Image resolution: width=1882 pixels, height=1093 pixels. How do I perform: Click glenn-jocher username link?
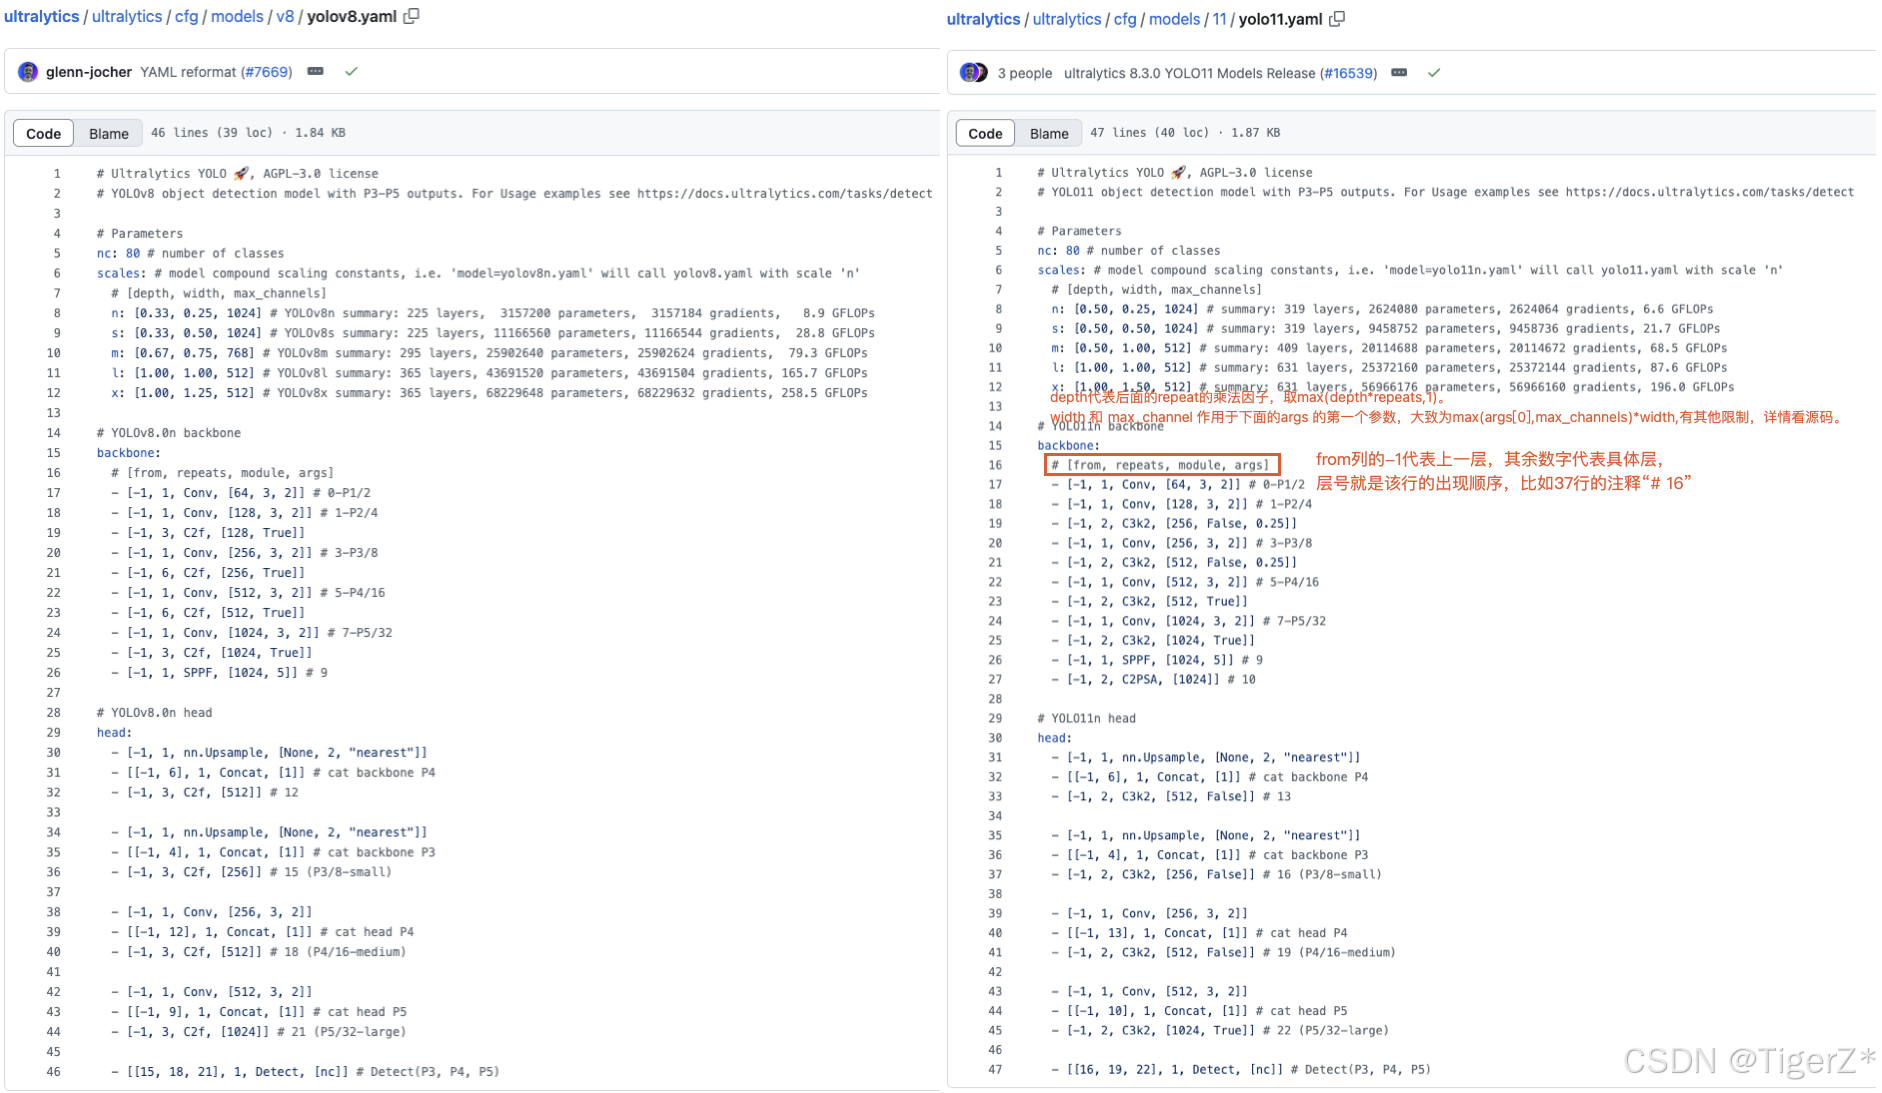pyautogui.click(x=89, y=72)
